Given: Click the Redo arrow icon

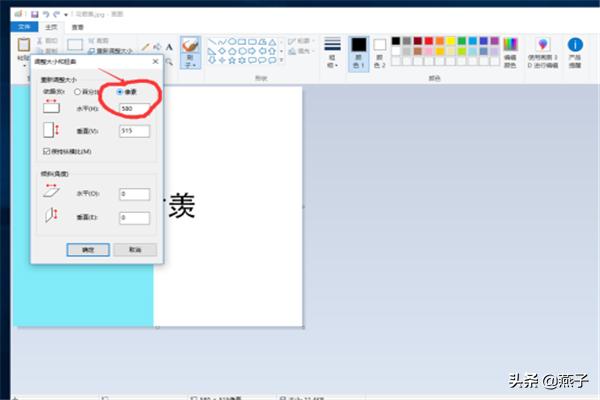Looking at the screenshot, I should tap(57, 15).
